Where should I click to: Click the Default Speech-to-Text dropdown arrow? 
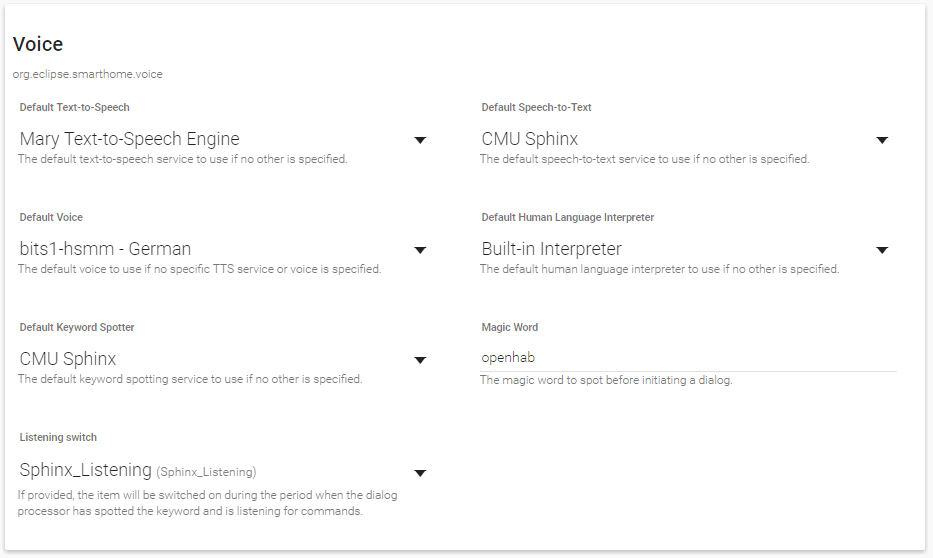(882, 140)
